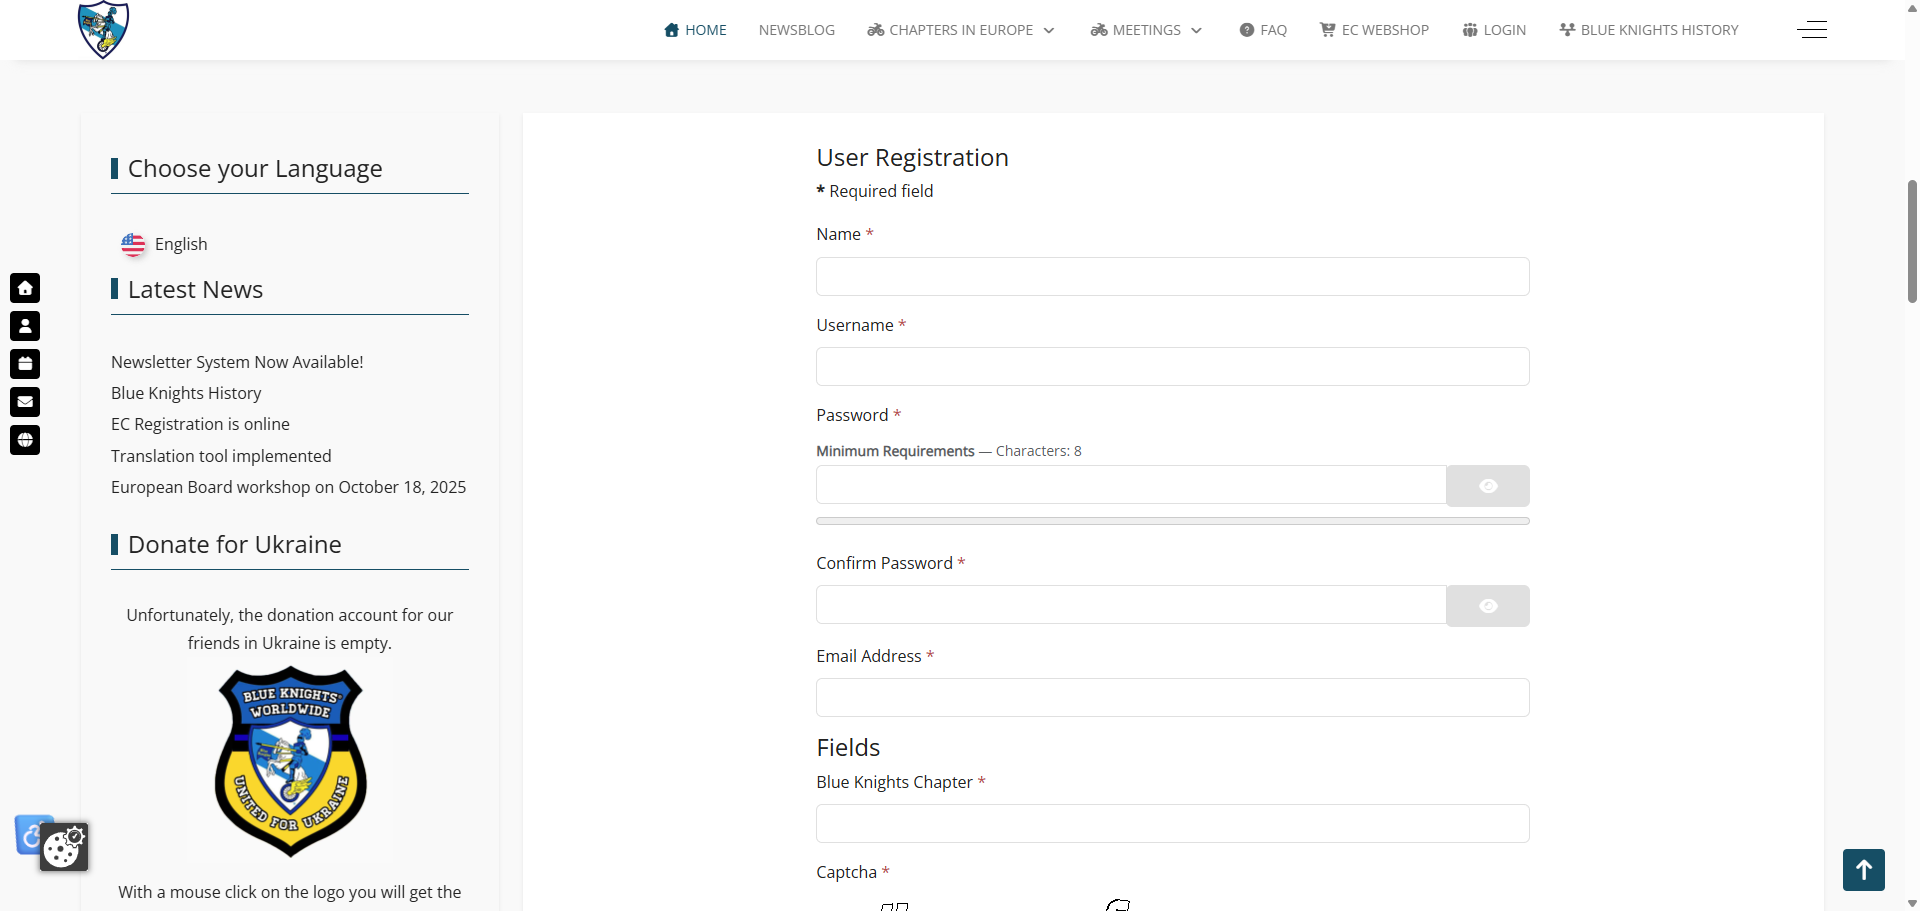This screenshot has width=1920, height=911.
Task: Open the hamburger menu in the top right
Action: pyautogui.click(x=1811, y=30)
